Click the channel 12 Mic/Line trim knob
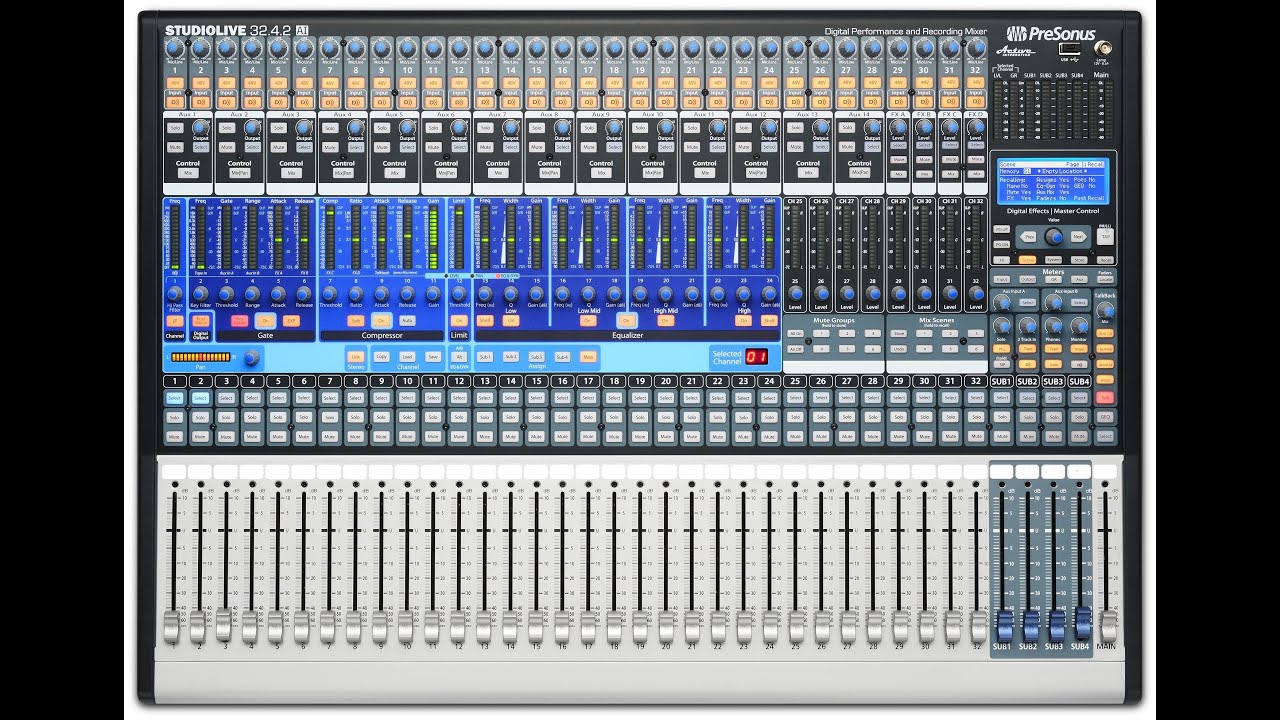Viewport: 1280px width, 720px height. coord(459,48)
